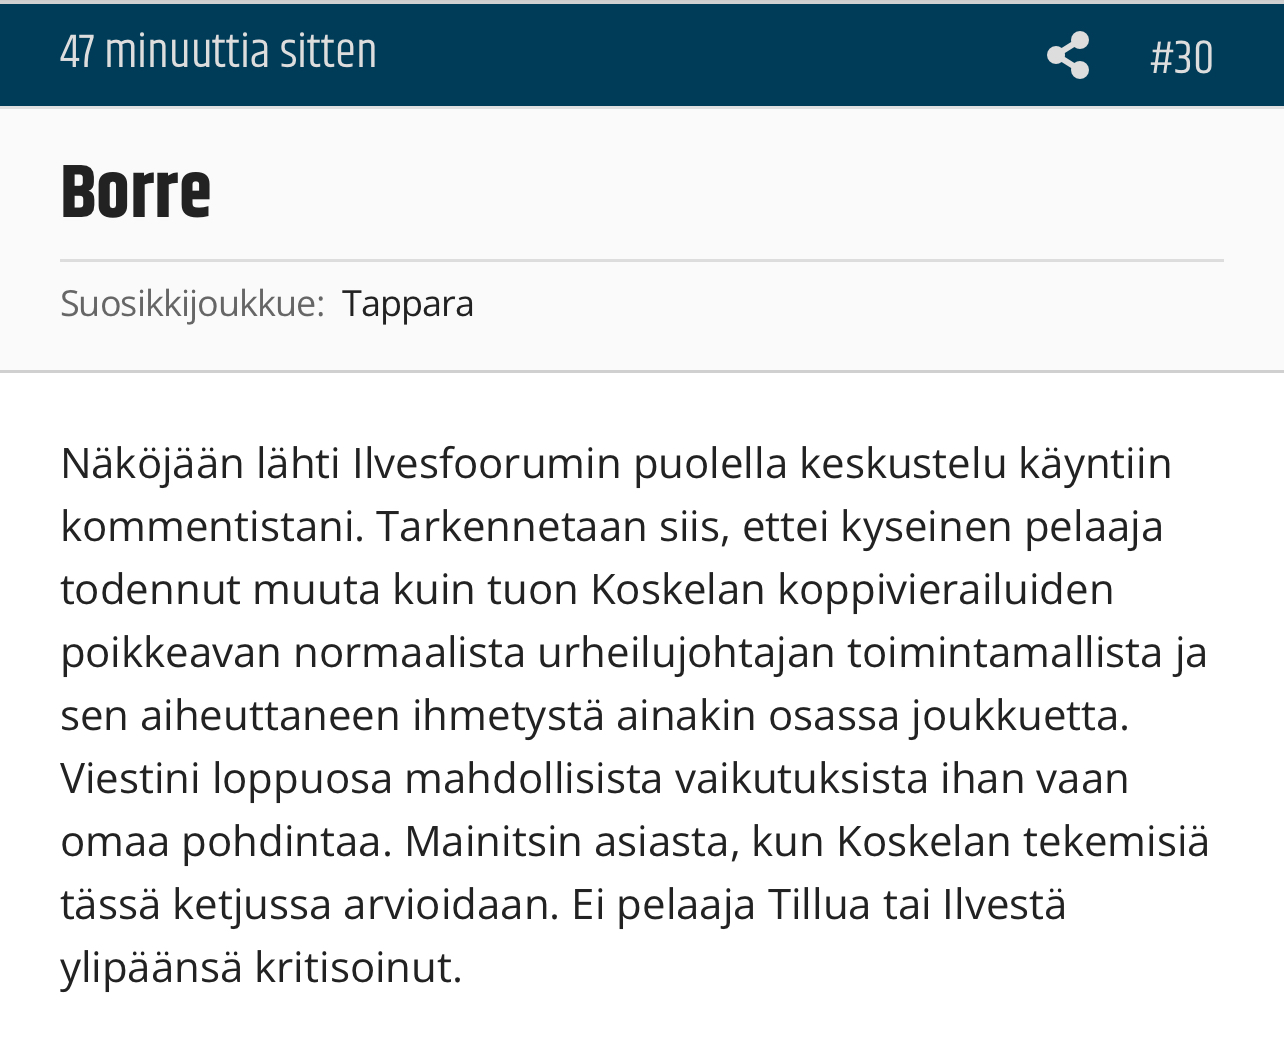
Task: Click the word 'koppivierailuiden' in the message
Action: (946, 590)
